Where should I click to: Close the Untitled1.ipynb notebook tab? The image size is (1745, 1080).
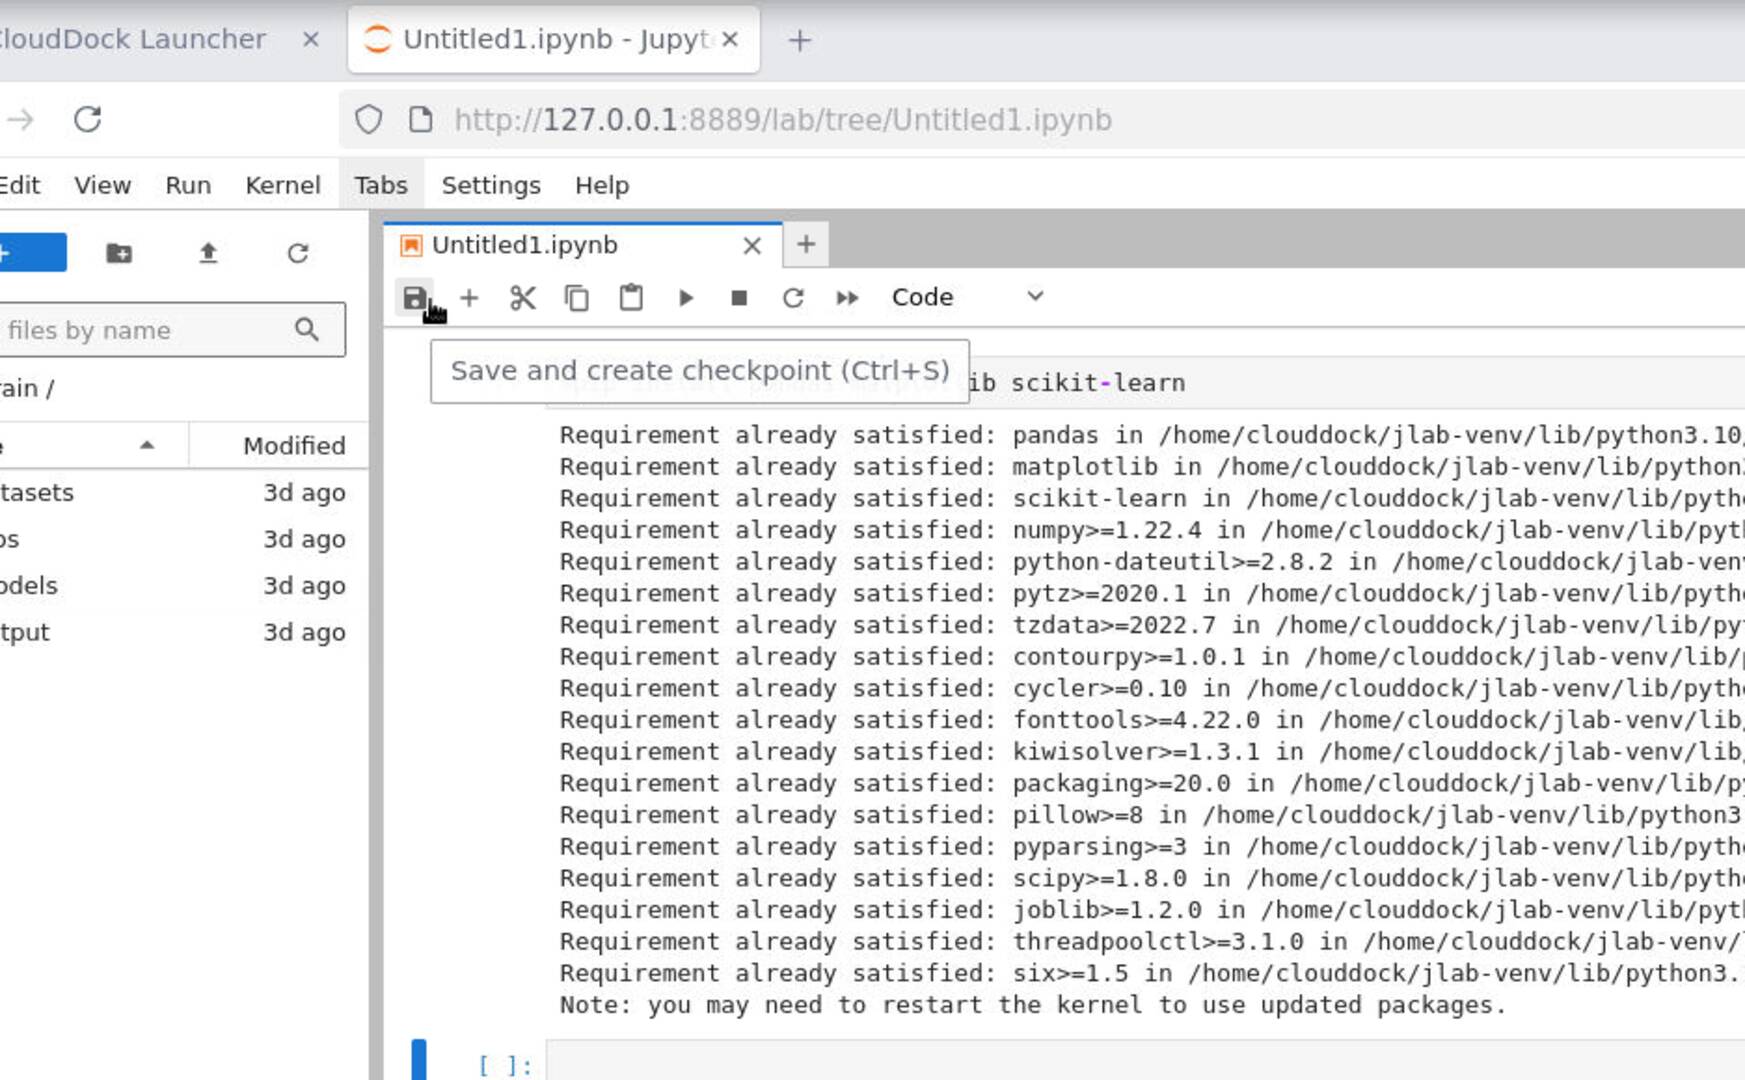coord(752,245)
